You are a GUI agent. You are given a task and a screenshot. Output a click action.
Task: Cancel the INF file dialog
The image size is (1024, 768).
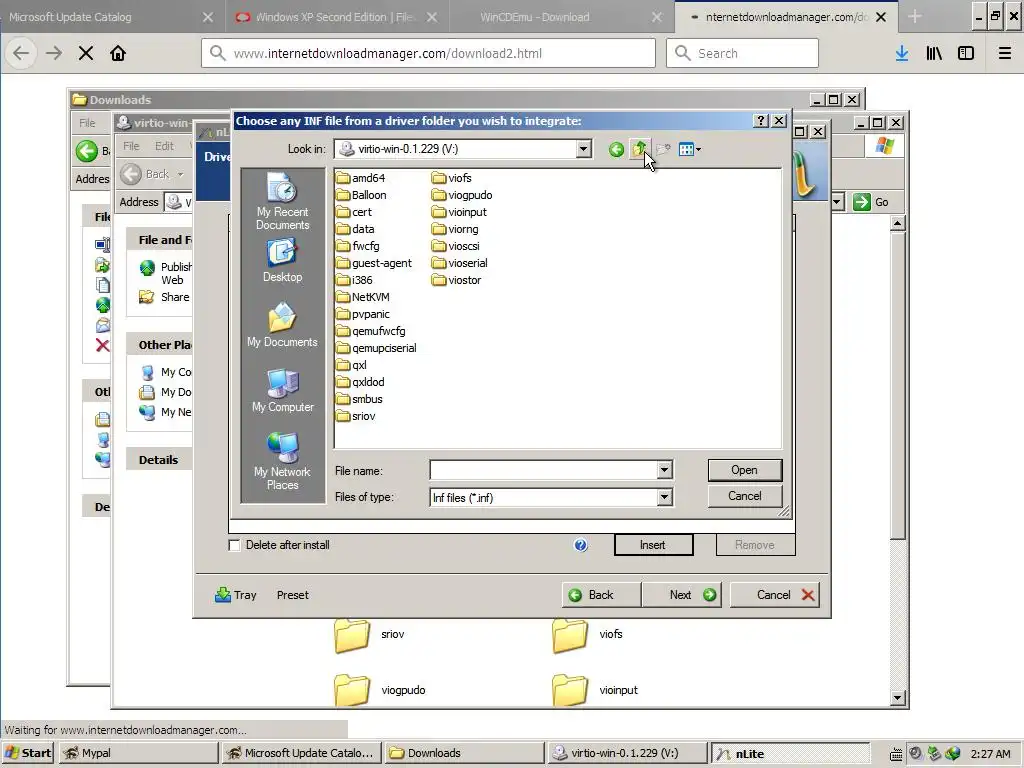pos(744,496)
